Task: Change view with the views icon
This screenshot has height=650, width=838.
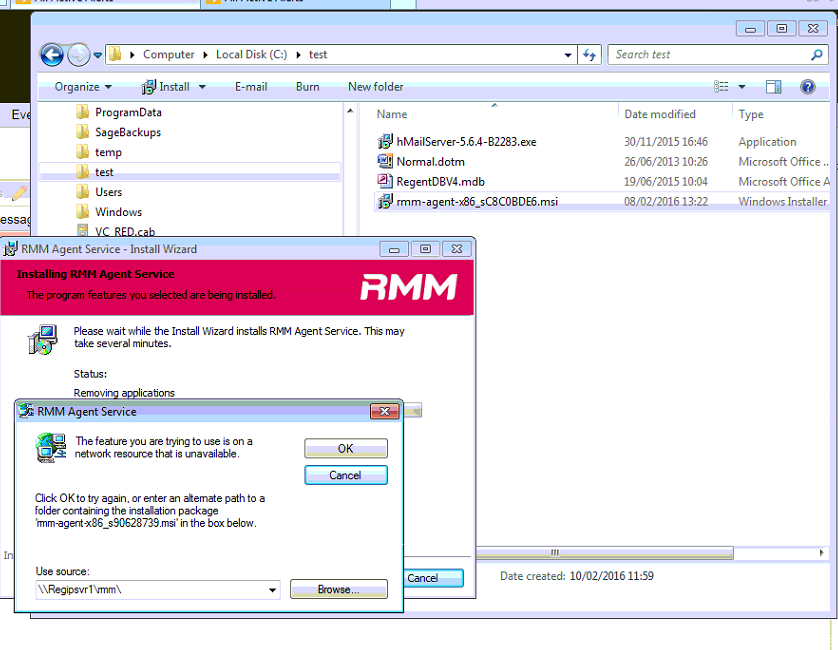Action: 721,87
